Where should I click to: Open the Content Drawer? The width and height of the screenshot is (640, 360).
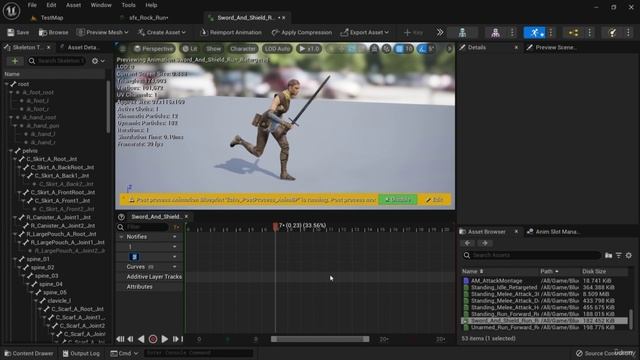click(29, 353)
